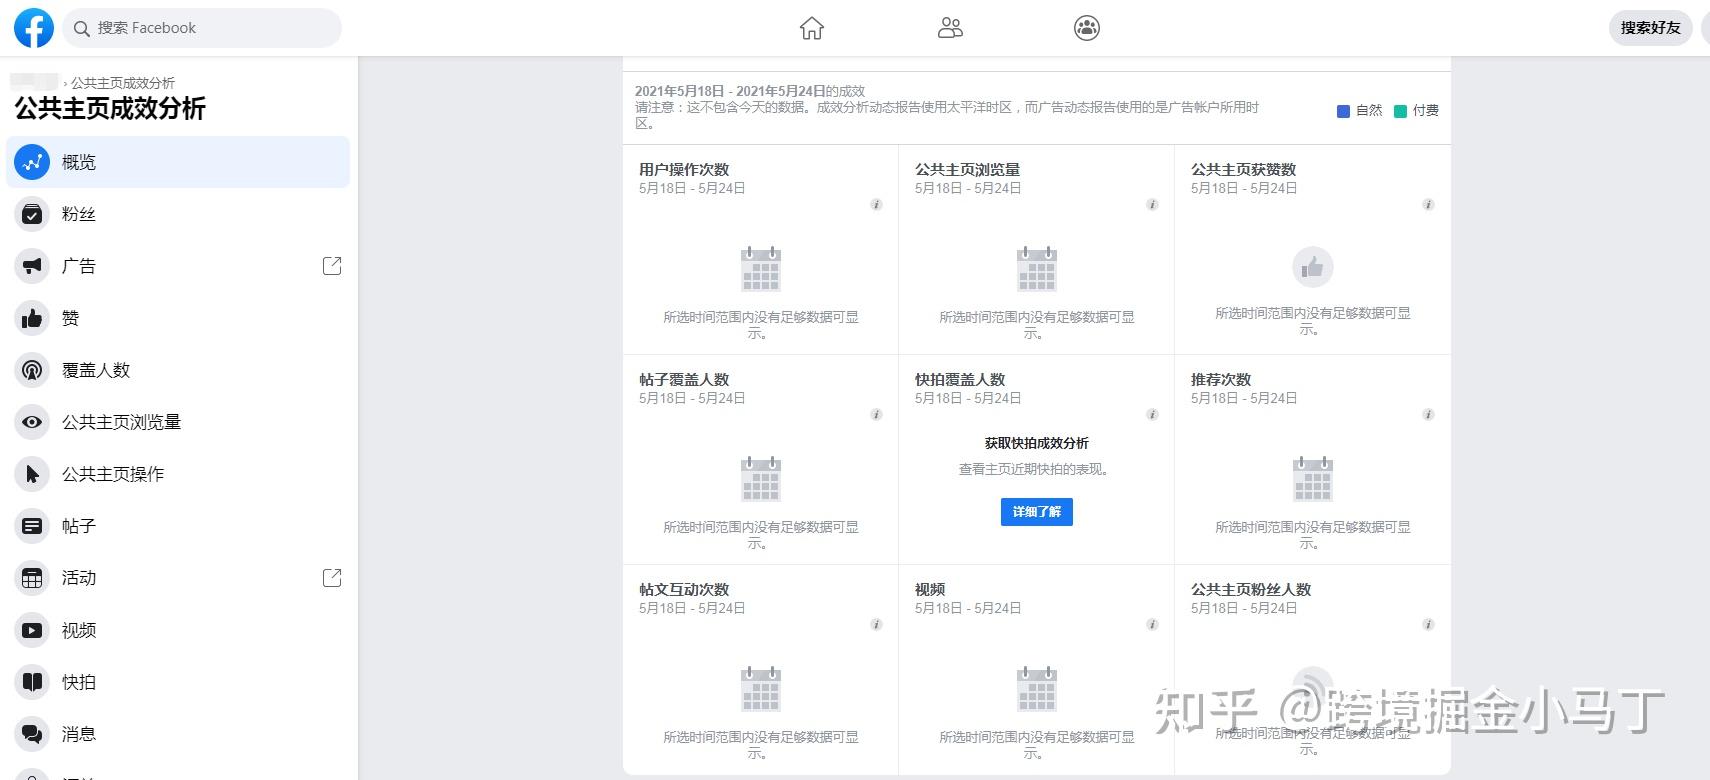
Task: Click the 公共主页获赞数 thumbs-up placeholder
Action: (1312, 267)
